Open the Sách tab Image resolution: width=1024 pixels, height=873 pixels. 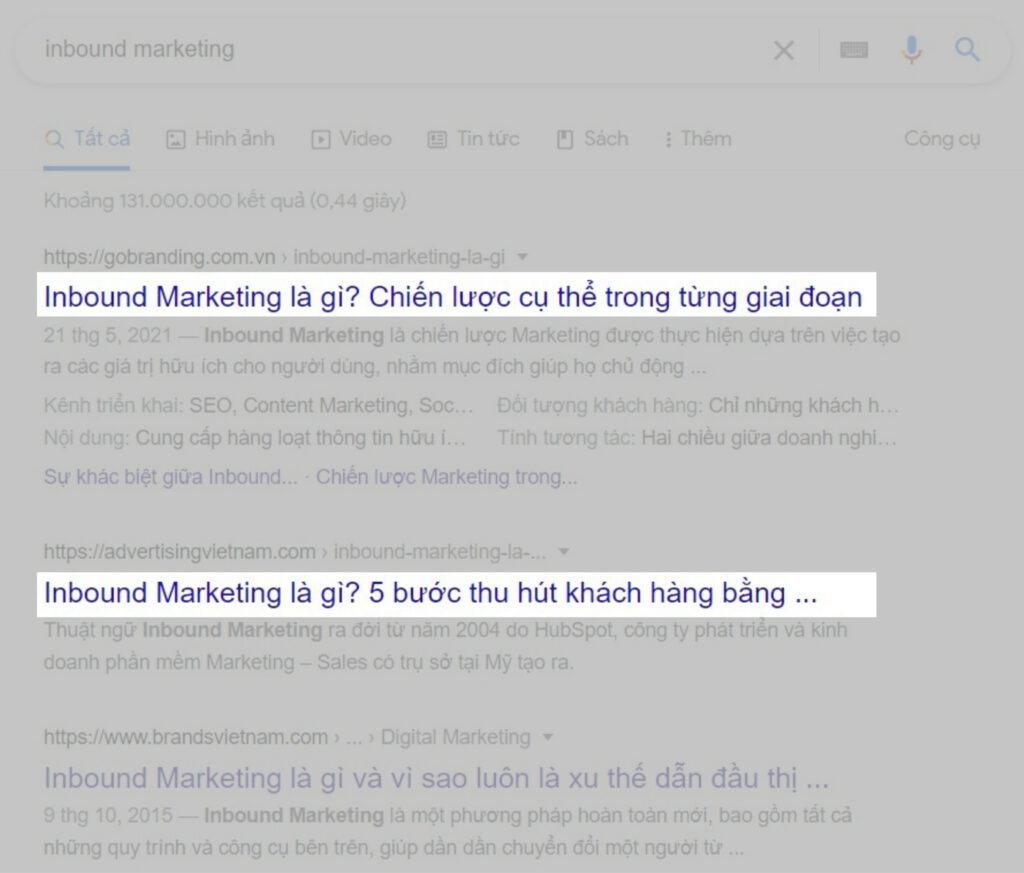click(x=592, y=139)
